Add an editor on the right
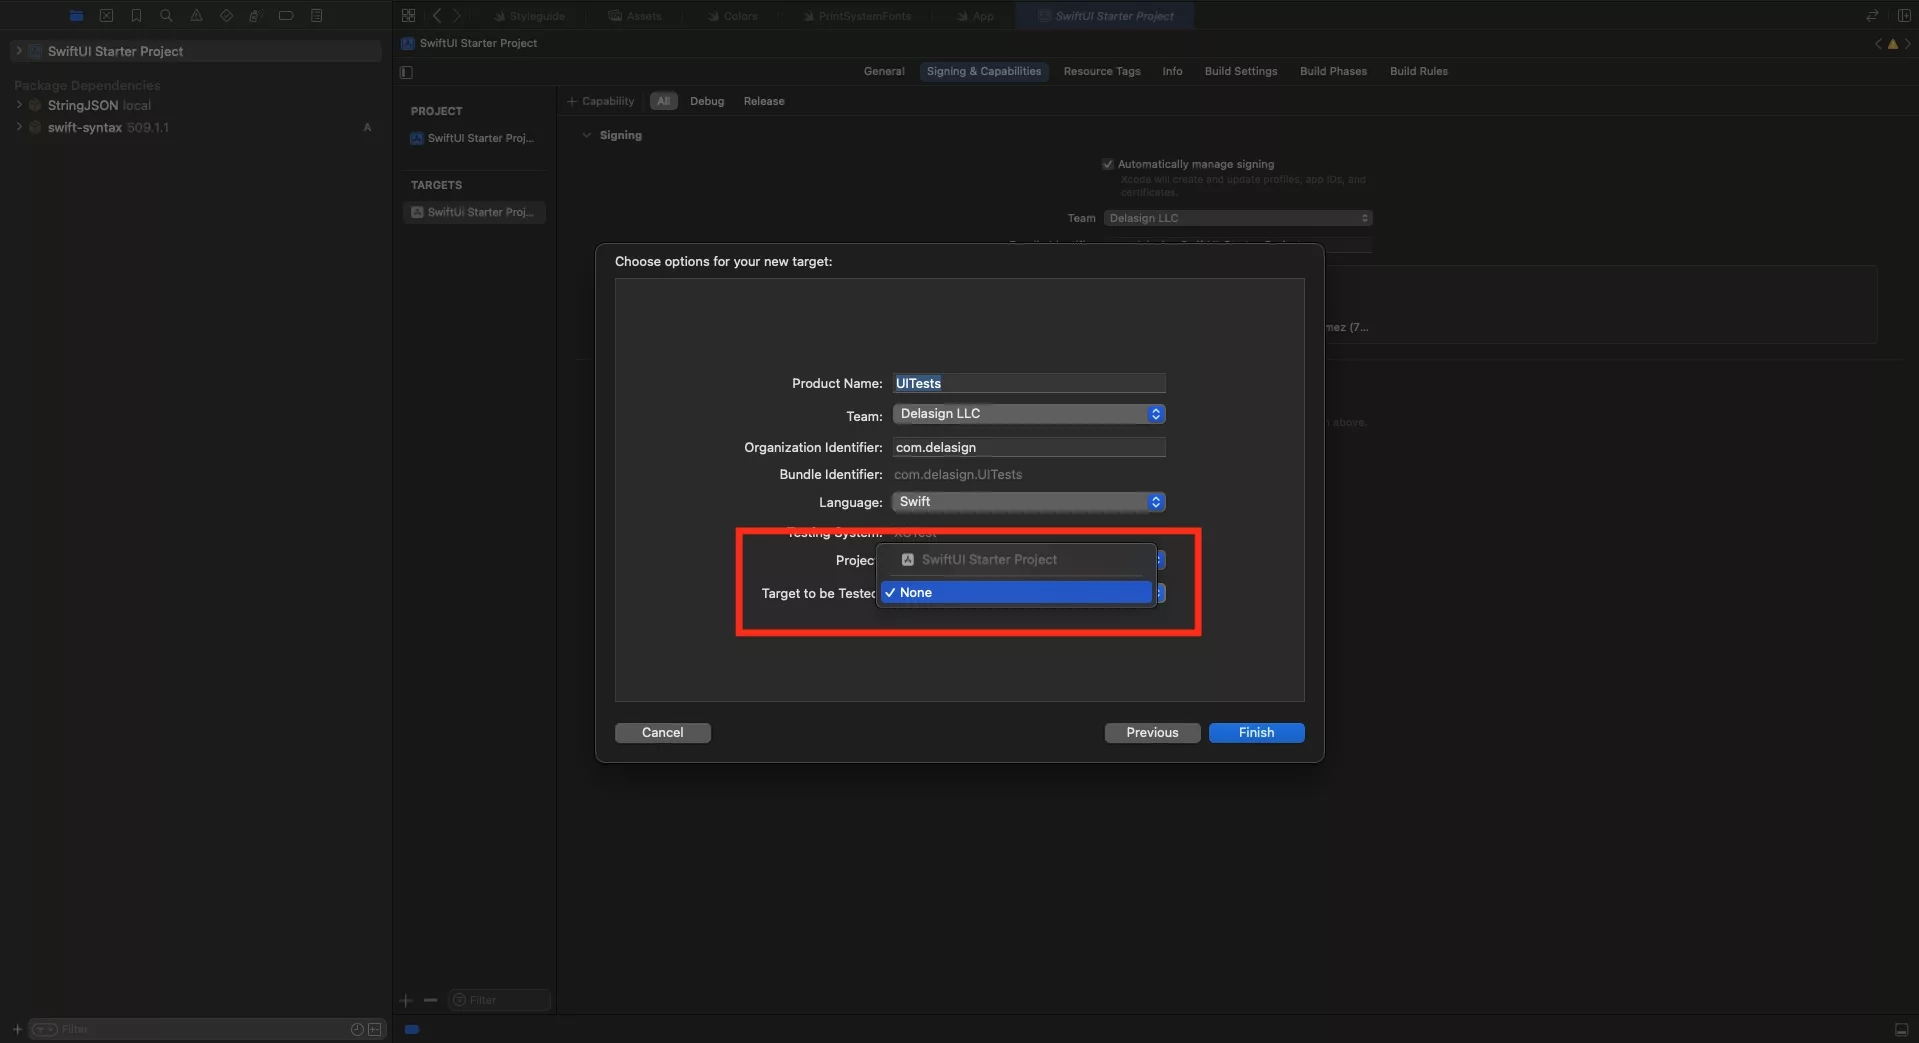 [1903, 15]
